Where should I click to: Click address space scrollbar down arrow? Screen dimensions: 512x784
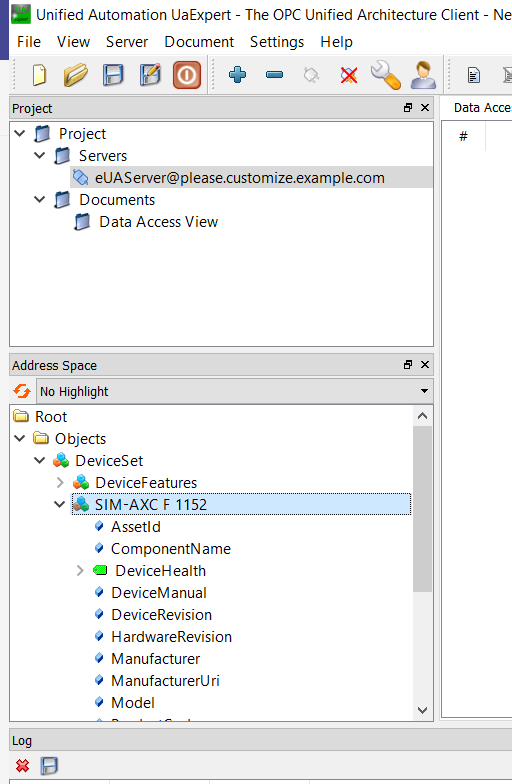tap(422, 710)
